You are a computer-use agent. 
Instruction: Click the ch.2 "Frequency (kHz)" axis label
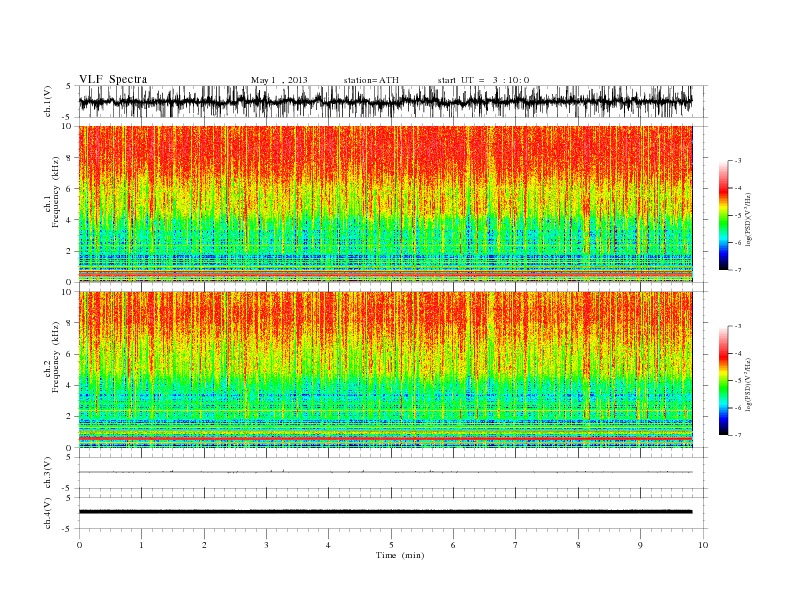point(56,356)
